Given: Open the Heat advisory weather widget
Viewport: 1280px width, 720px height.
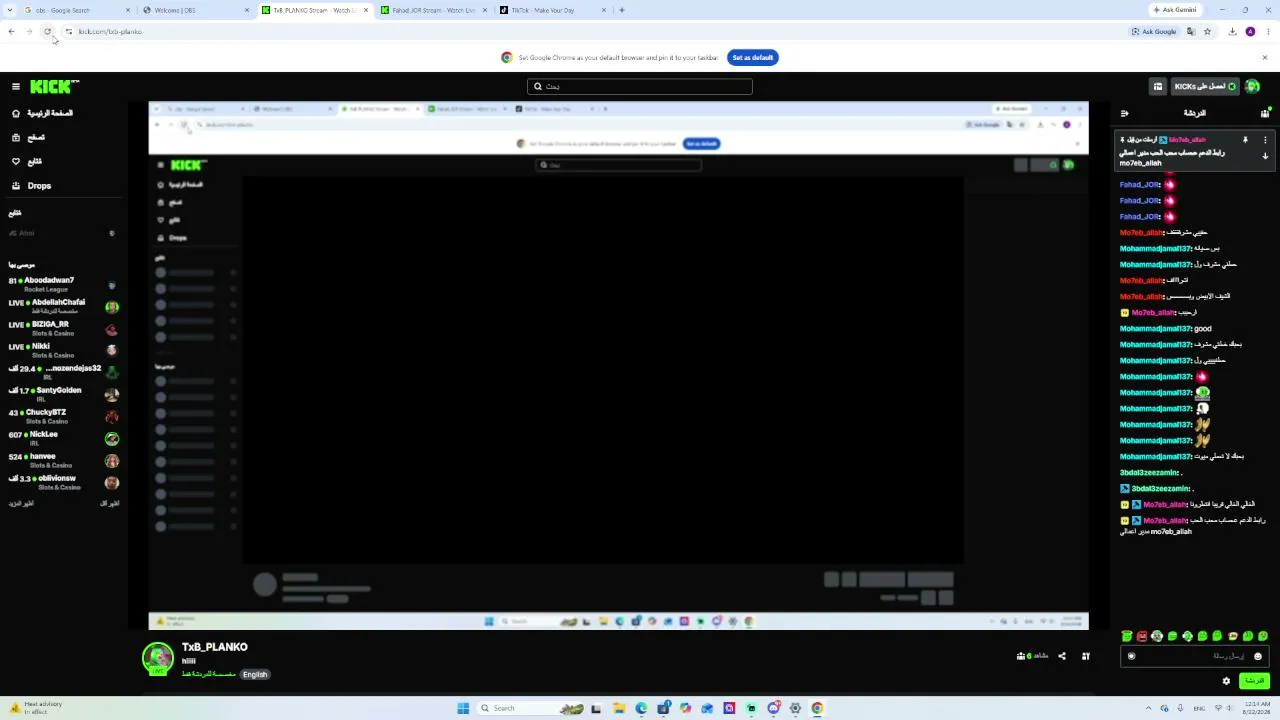Looking at the screenshot, I should point(35,707).
